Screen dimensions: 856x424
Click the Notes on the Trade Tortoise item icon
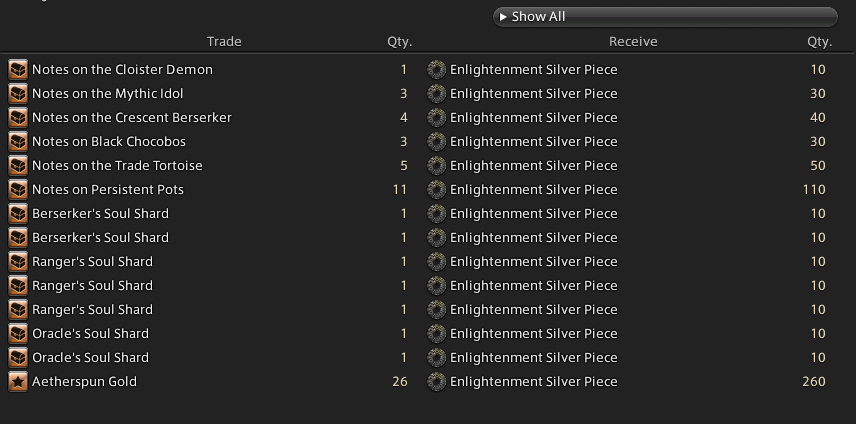point(18,166)
